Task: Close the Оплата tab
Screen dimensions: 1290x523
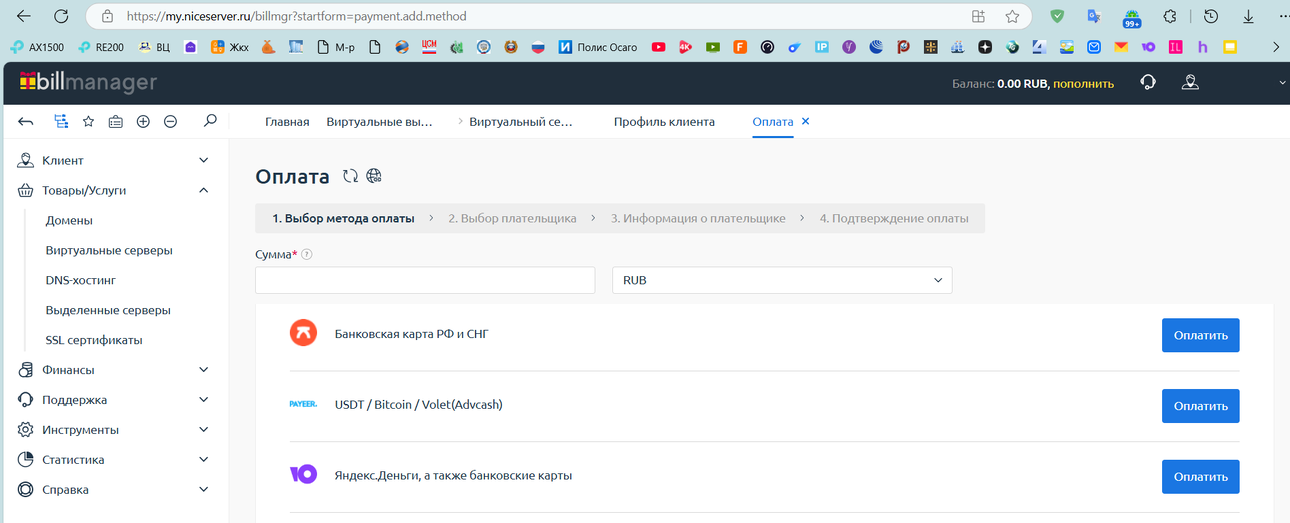Action: pyautogui.click(x=806, y=121)
